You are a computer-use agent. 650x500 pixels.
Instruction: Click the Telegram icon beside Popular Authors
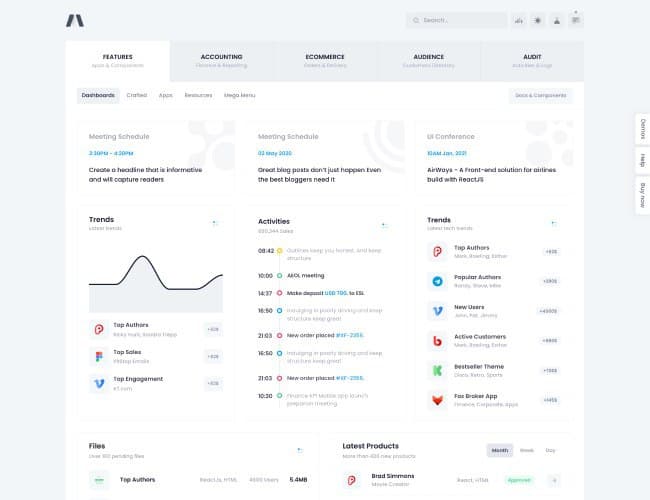[437, 282]
